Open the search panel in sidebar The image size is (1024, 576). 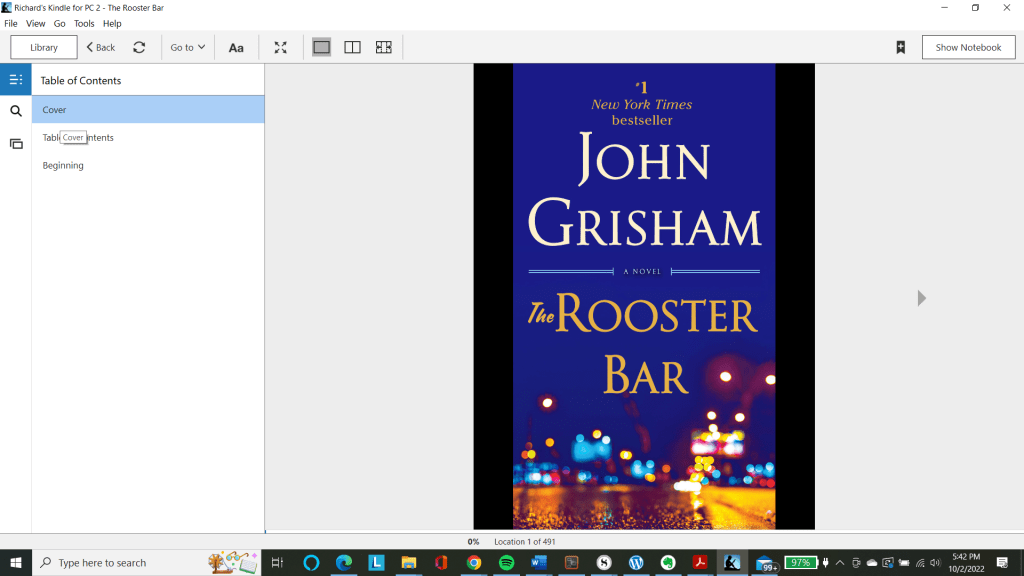pyautogui.click(x=15, y=111)
